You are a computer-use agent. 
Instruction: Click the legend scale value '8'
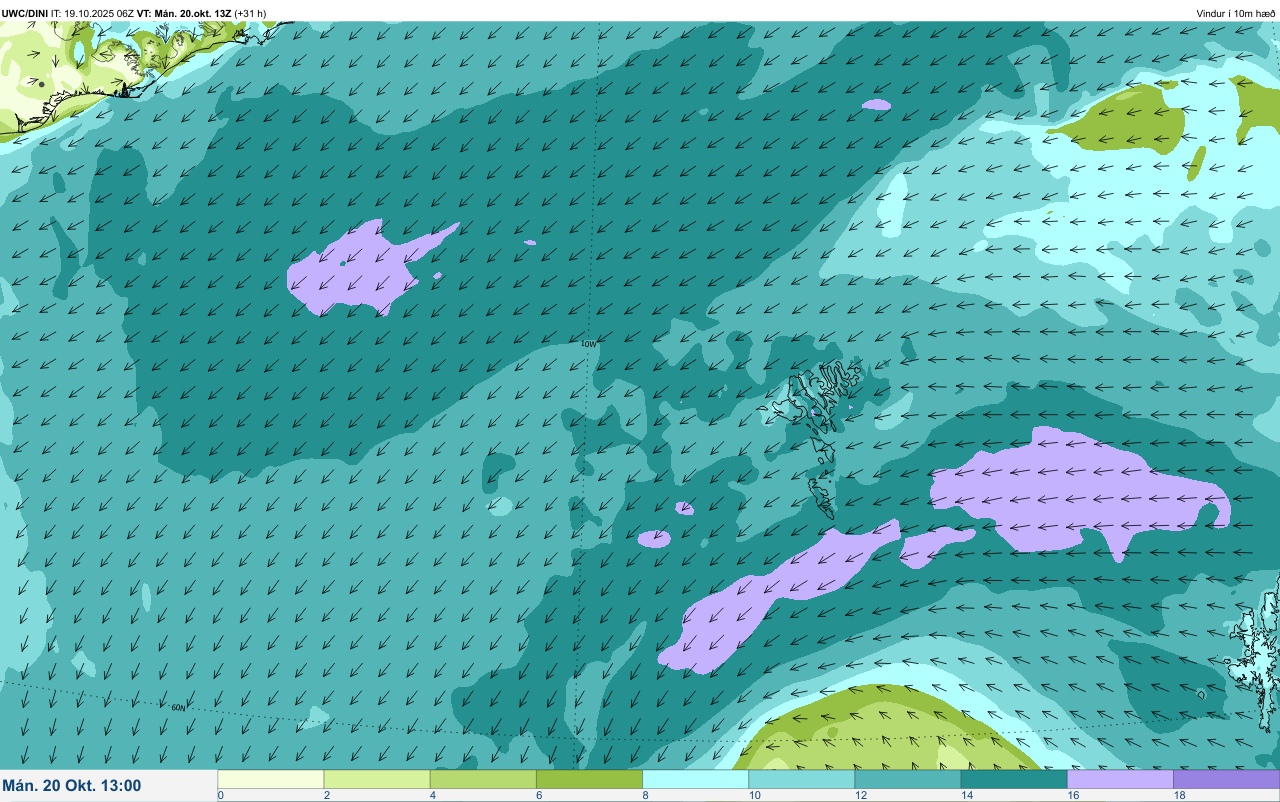pyautogui.click(x=644, y=795)
